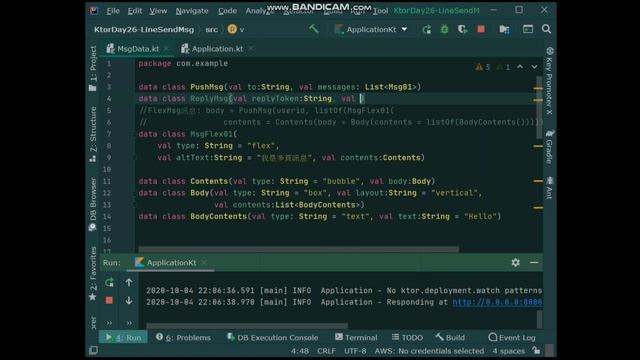Change the 4 spaces indent setting
The width and height of the screenshot is (640, 360).
508,351
